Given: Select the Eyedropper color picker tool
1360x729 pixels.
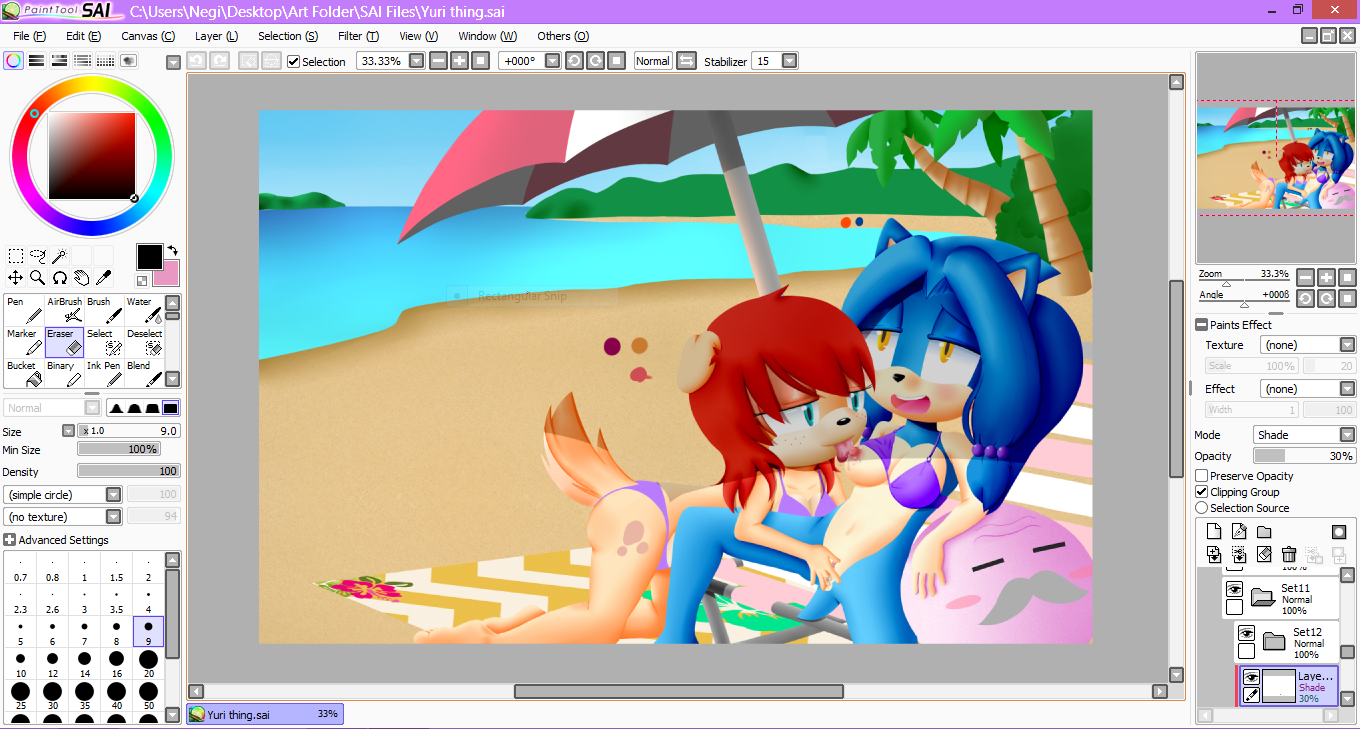Looking at the screenshot, I should pyautogui.click(x=103, y=278).
